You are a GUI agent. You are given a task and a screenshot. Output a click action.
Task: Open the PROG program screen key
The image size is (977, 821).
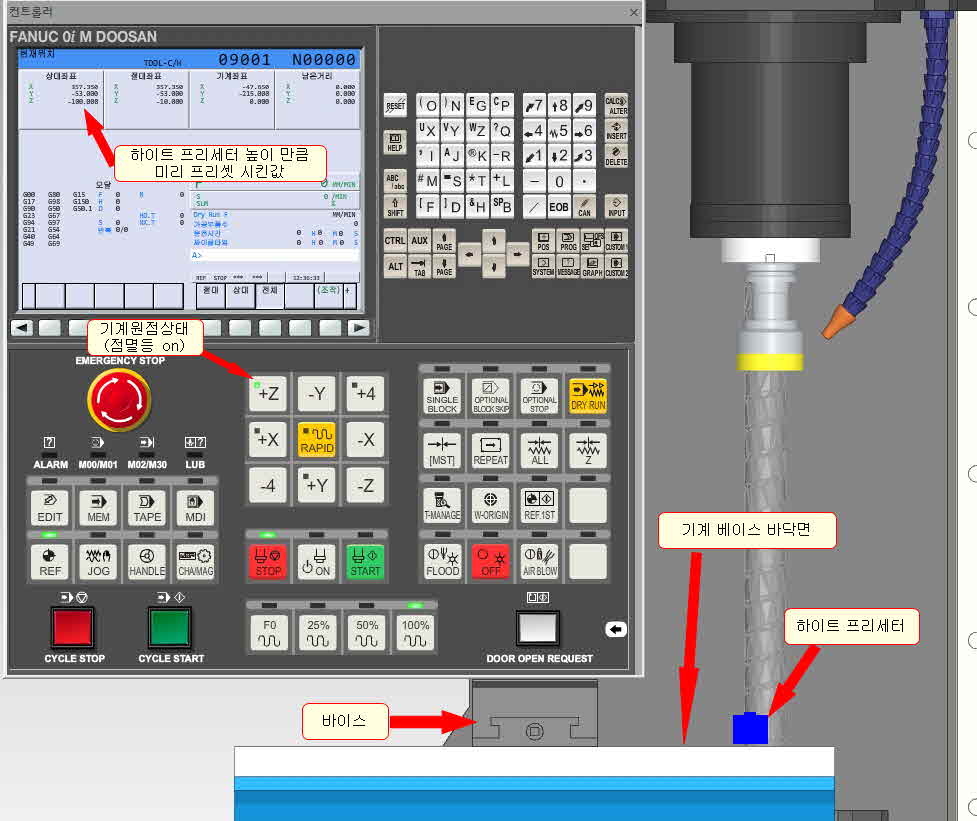[x=568, y=241]
